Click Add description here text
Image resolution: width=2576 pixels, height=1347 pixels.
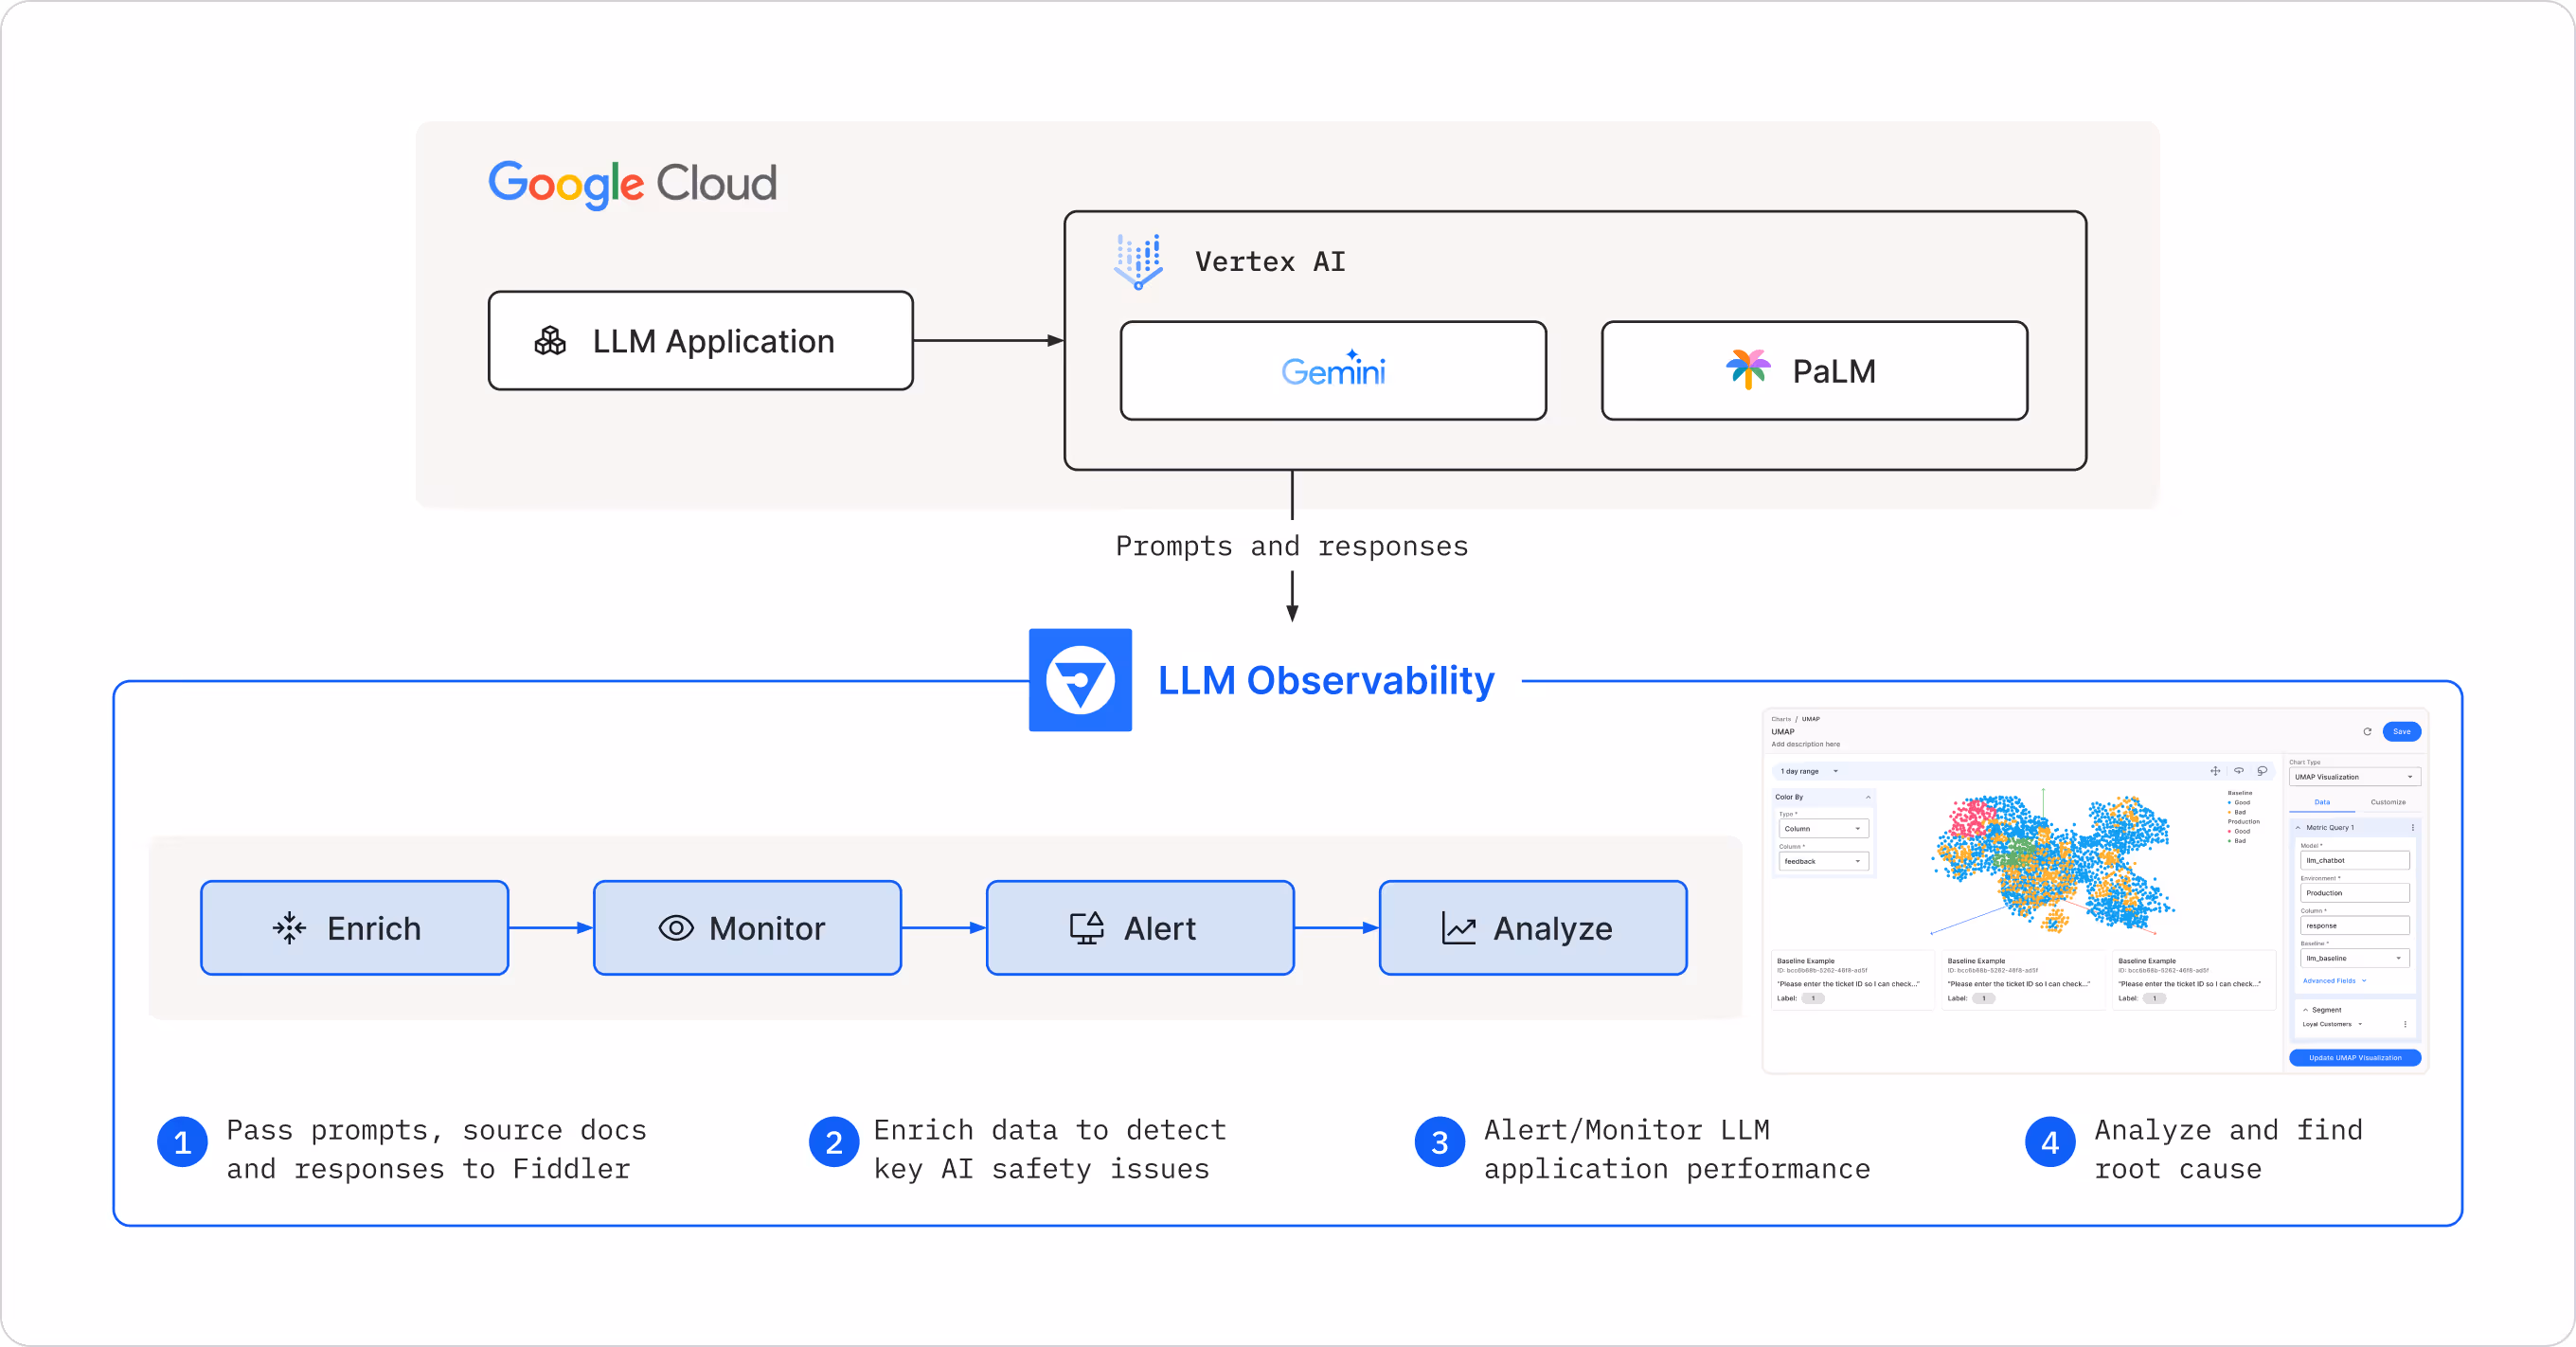point(1805,744)
